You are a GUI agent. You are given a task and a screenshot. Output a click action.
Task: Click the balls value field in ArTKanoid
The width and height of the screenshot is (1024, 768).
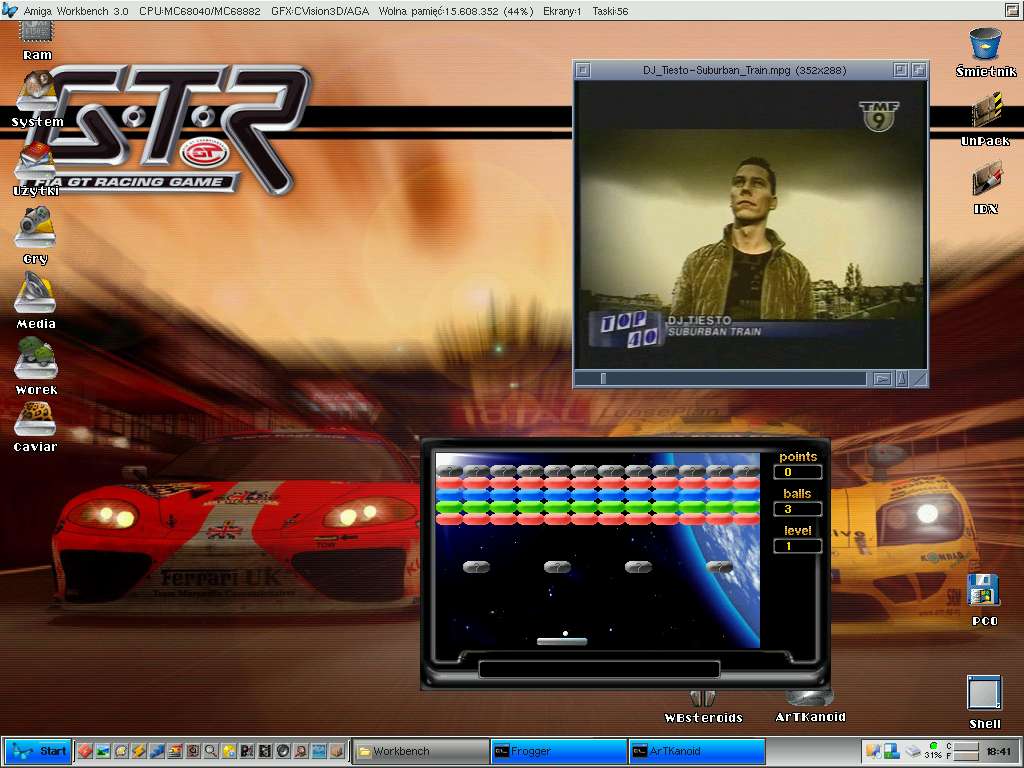click(x=797, y=509)
